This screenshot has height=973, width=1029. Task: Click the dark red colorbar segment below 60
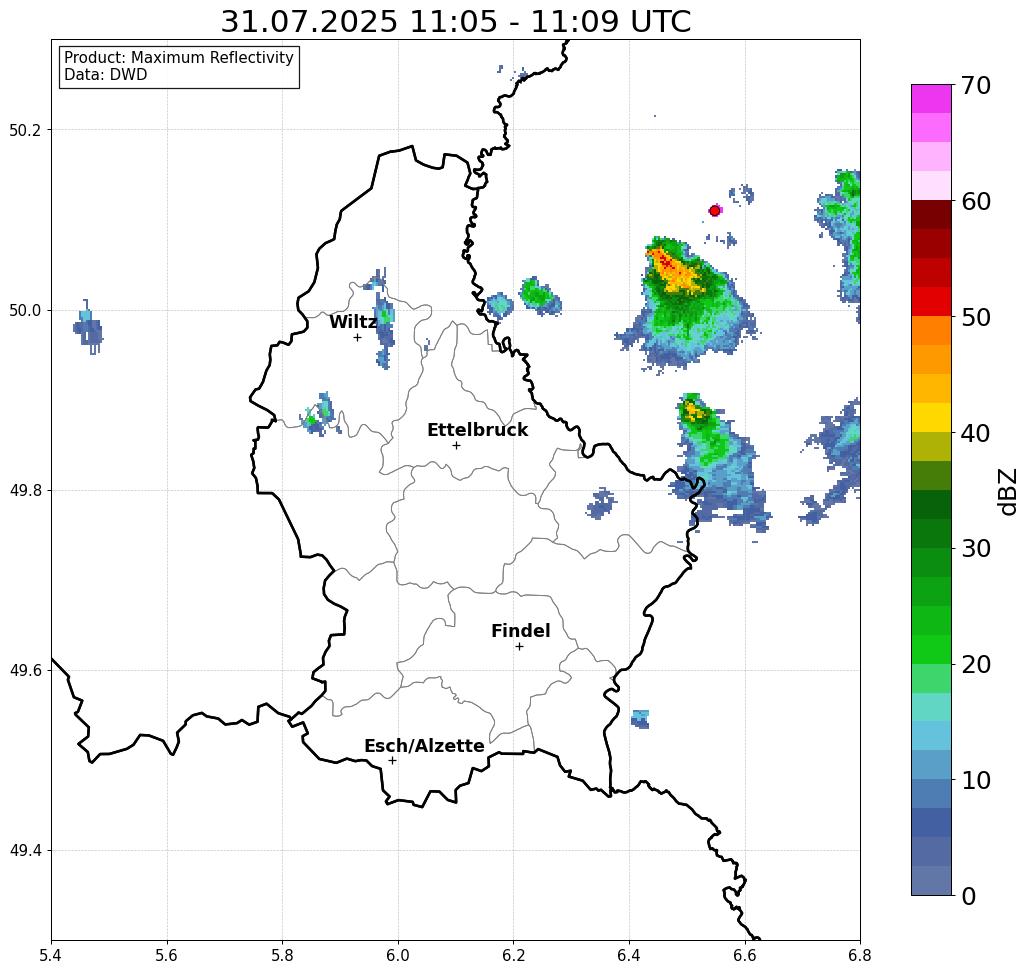[x=931, y=215]
